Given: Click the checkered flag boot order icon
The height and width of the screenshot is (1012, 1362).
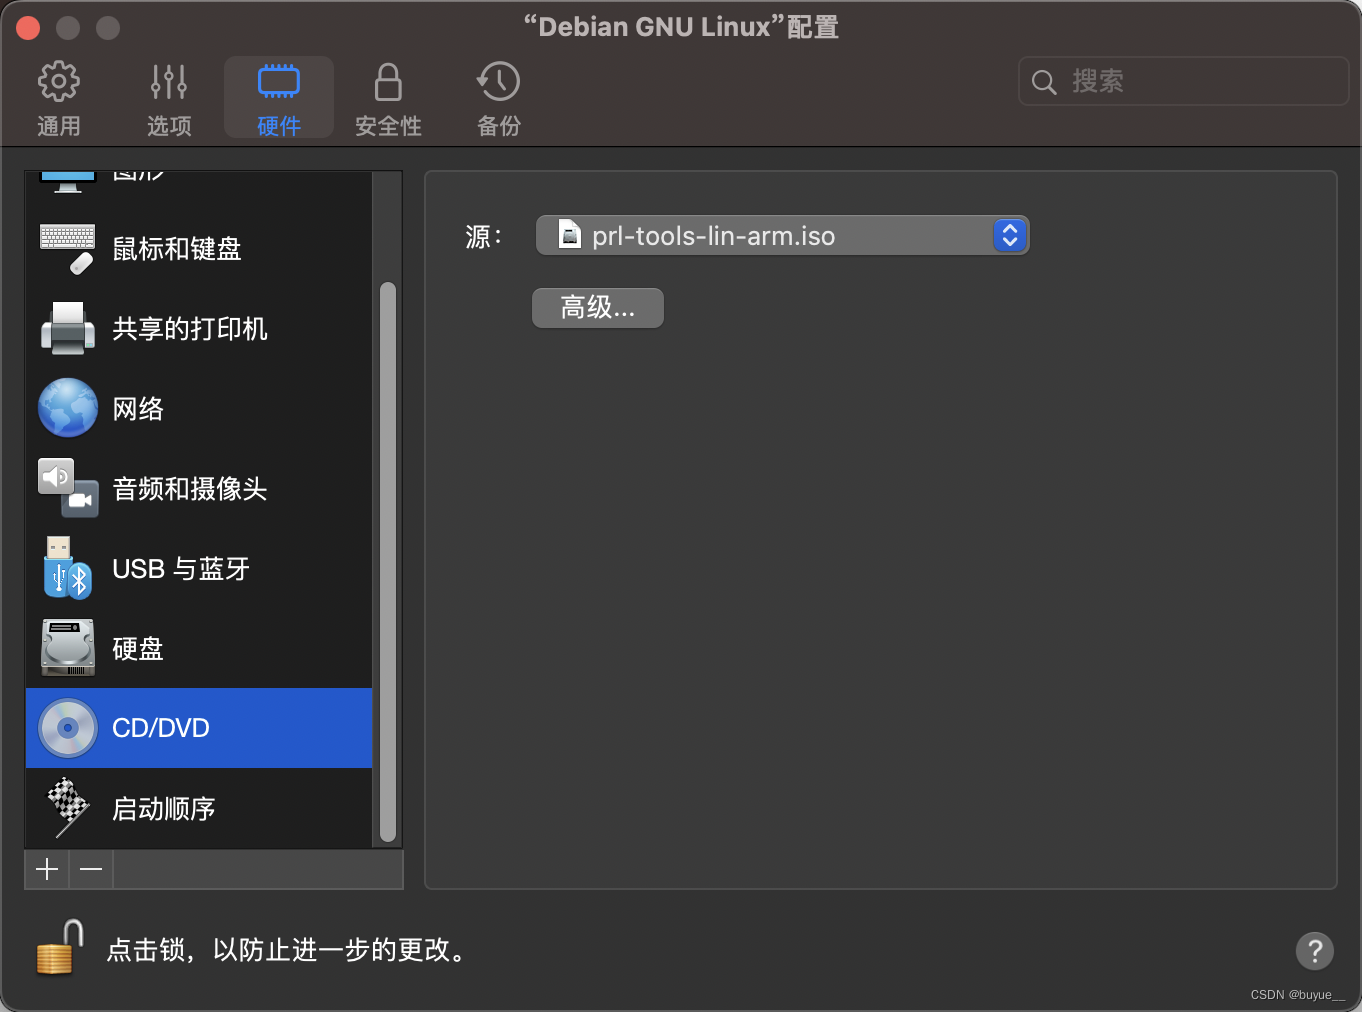Looking at the screenshot, I should tap(68, 808).
